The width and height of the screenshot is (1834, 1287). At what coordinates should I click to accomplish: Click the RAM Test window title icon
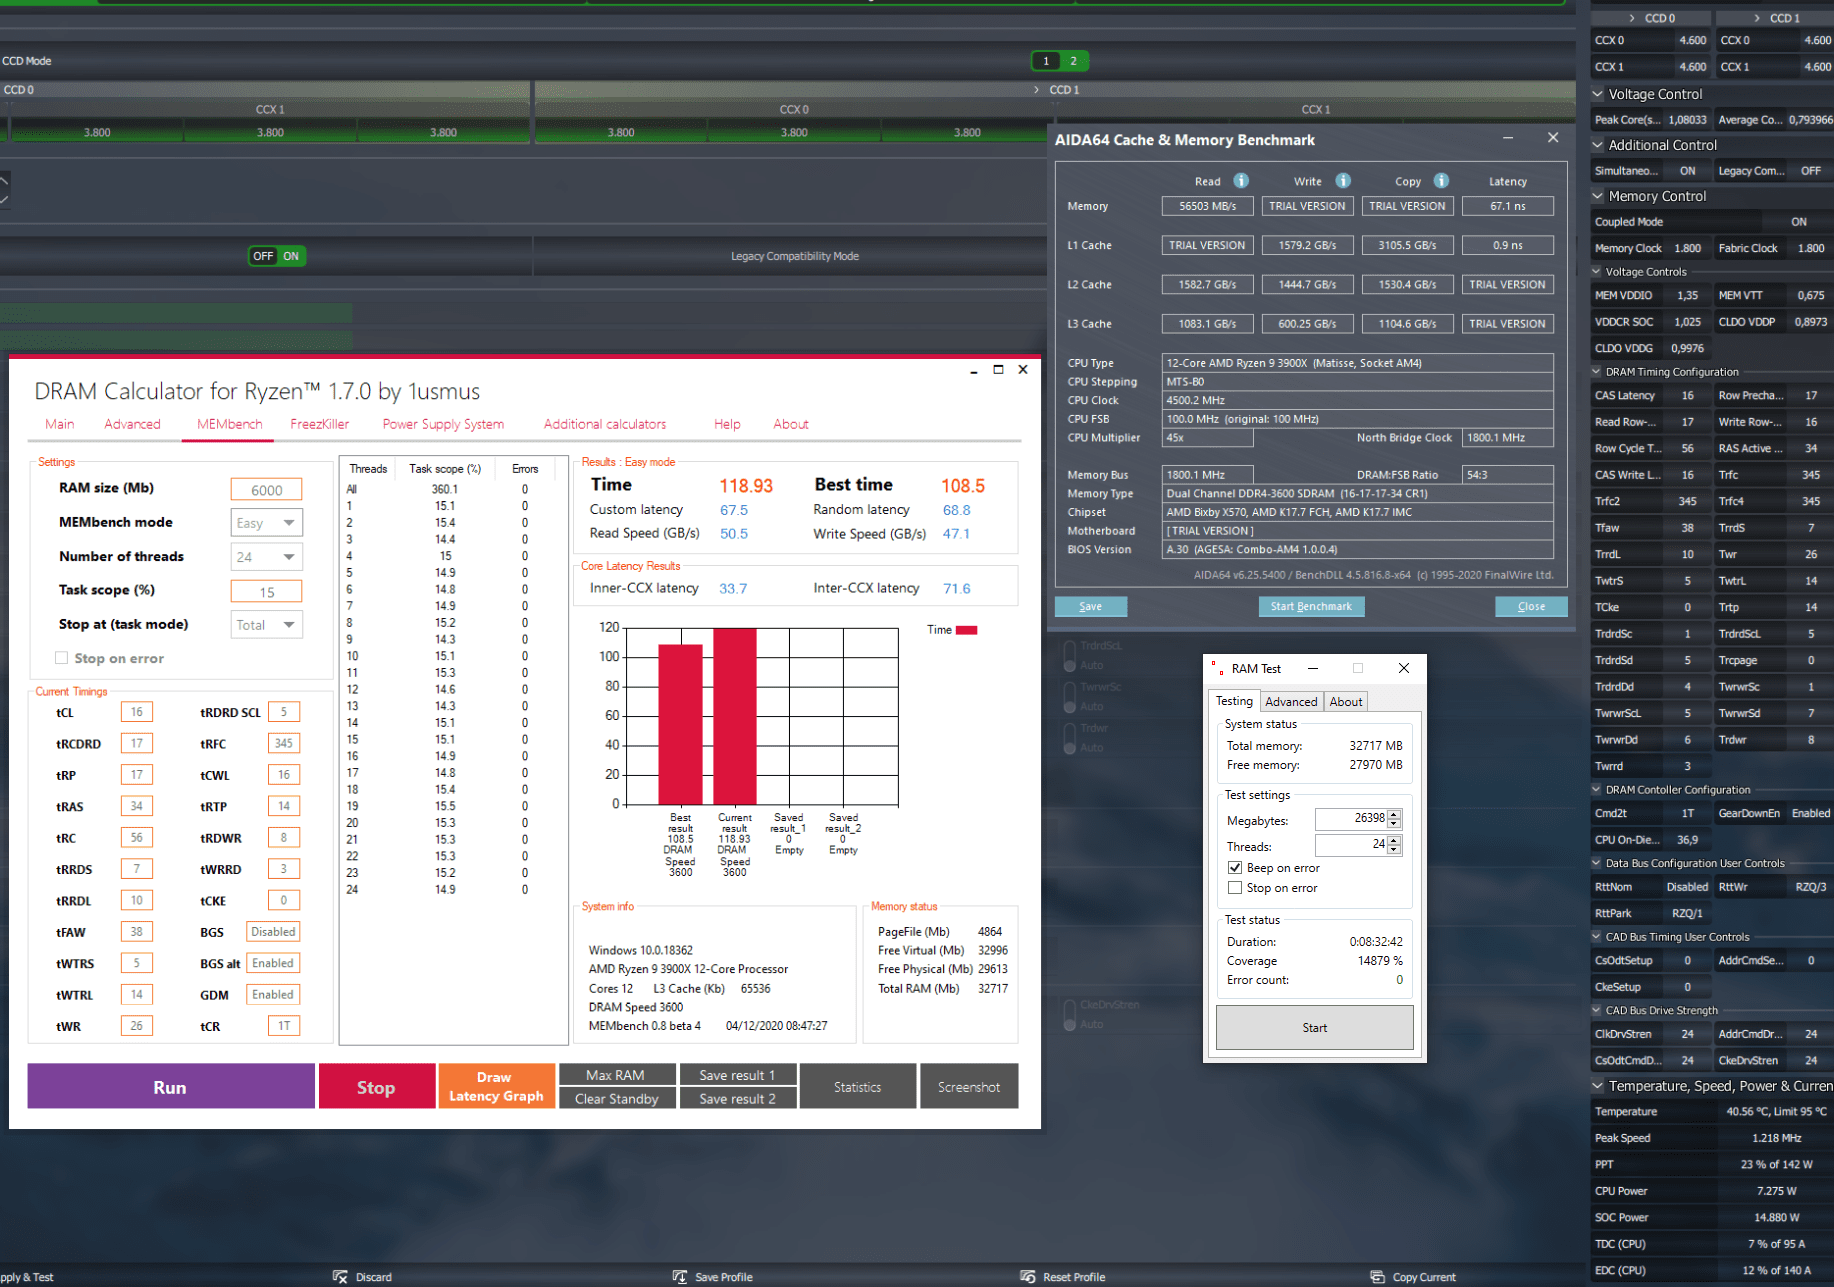1216,668
